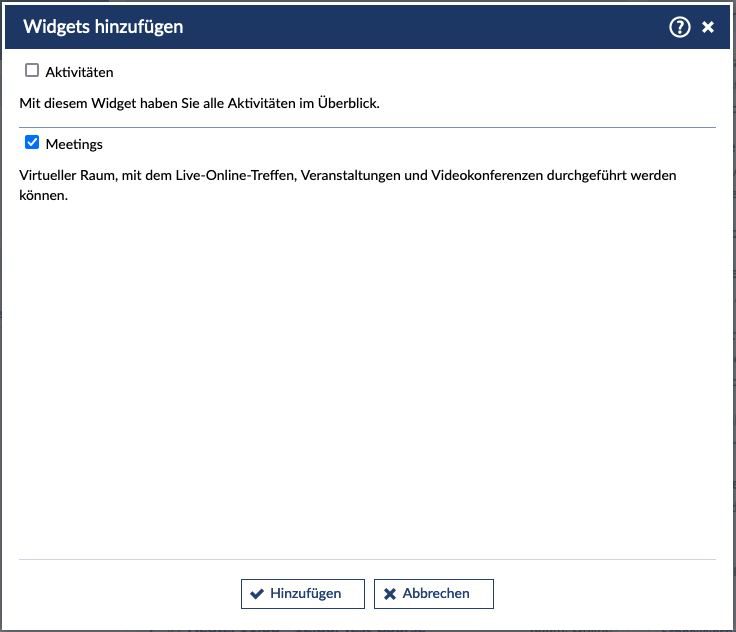736x632 pixels.
Task: Click the word "Überblick" in Aktivitäten description
Action: pyautogui.click(x=347, y=102)
